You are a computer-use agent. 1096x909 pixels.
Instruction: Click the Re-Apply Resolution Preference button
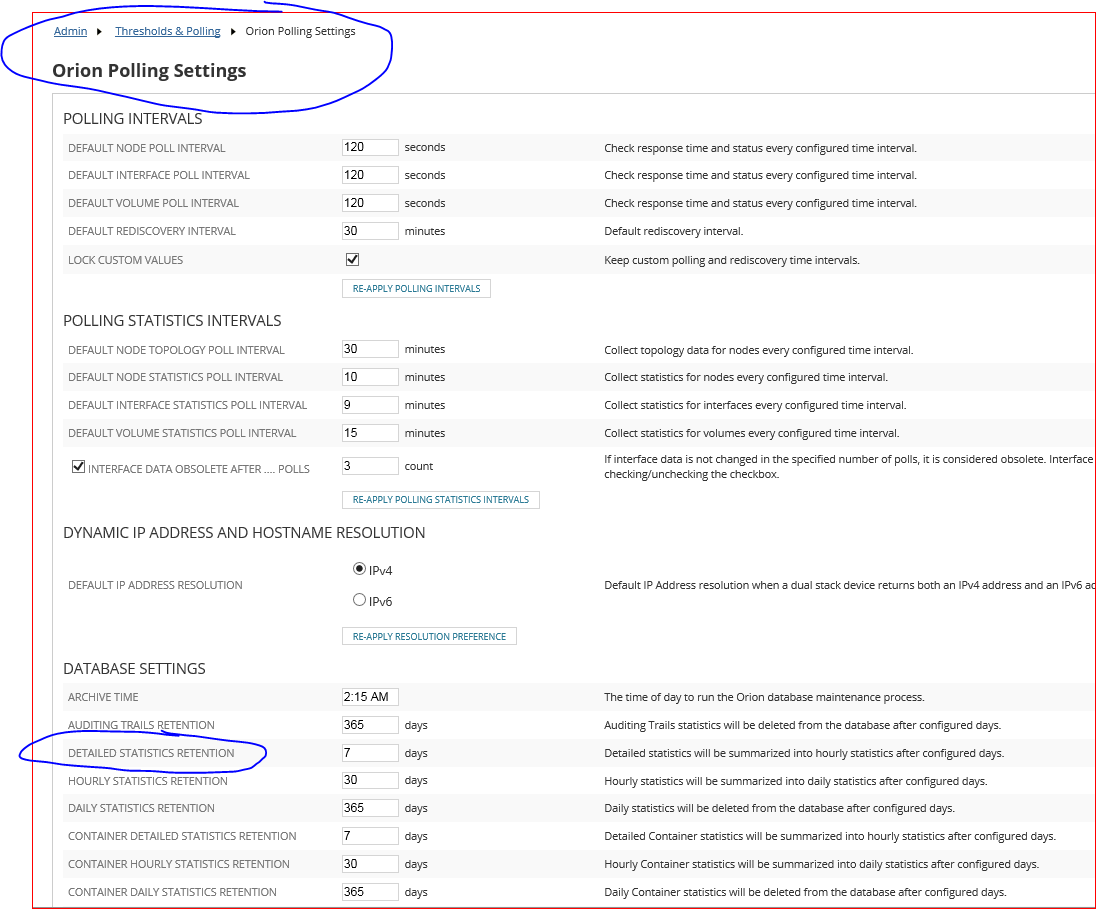pyautogui.click(x=429, y=636)
